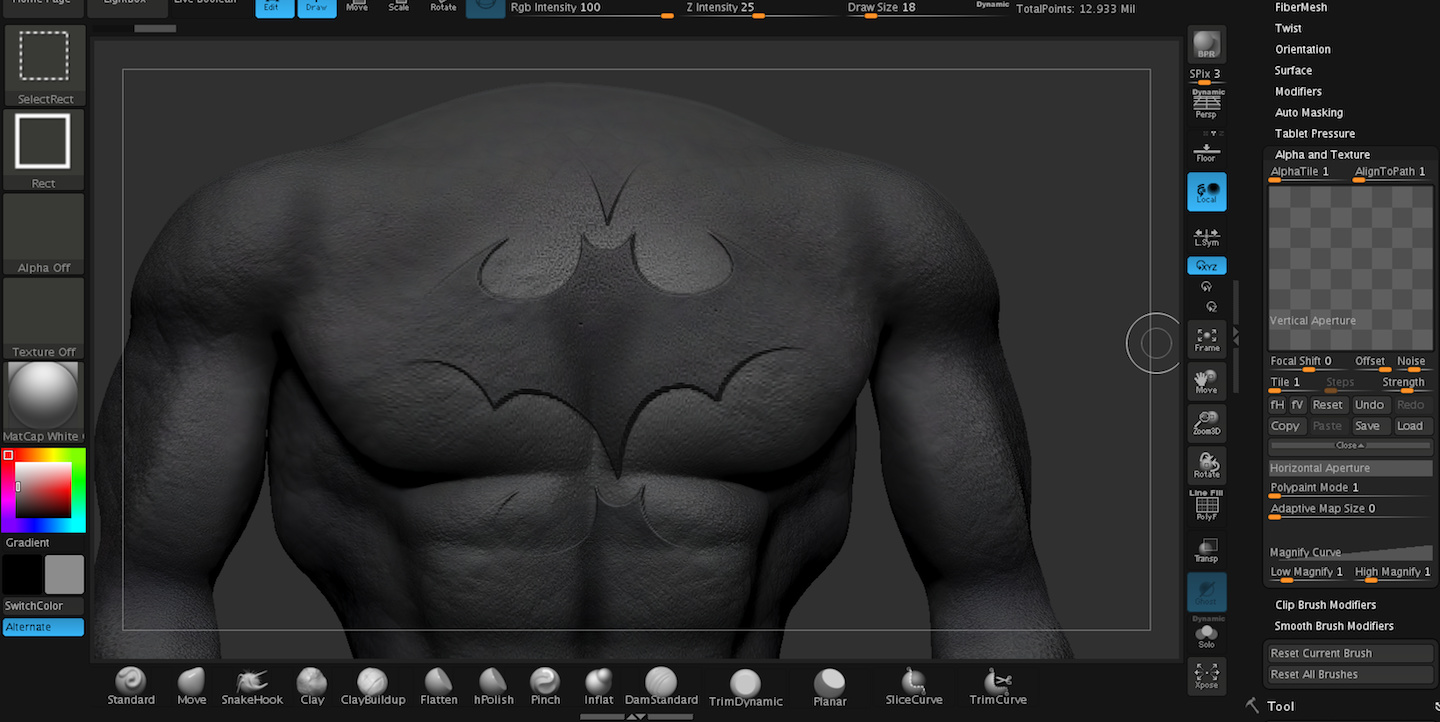The width and height of the screenshot is (1440, 722).
Task: Open the MatCap White material thumbnail
Action: 43,402
